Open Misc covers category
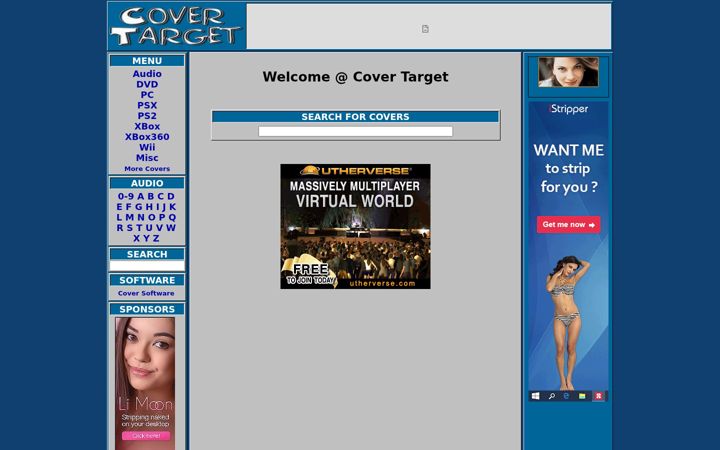 pos(147,158)
